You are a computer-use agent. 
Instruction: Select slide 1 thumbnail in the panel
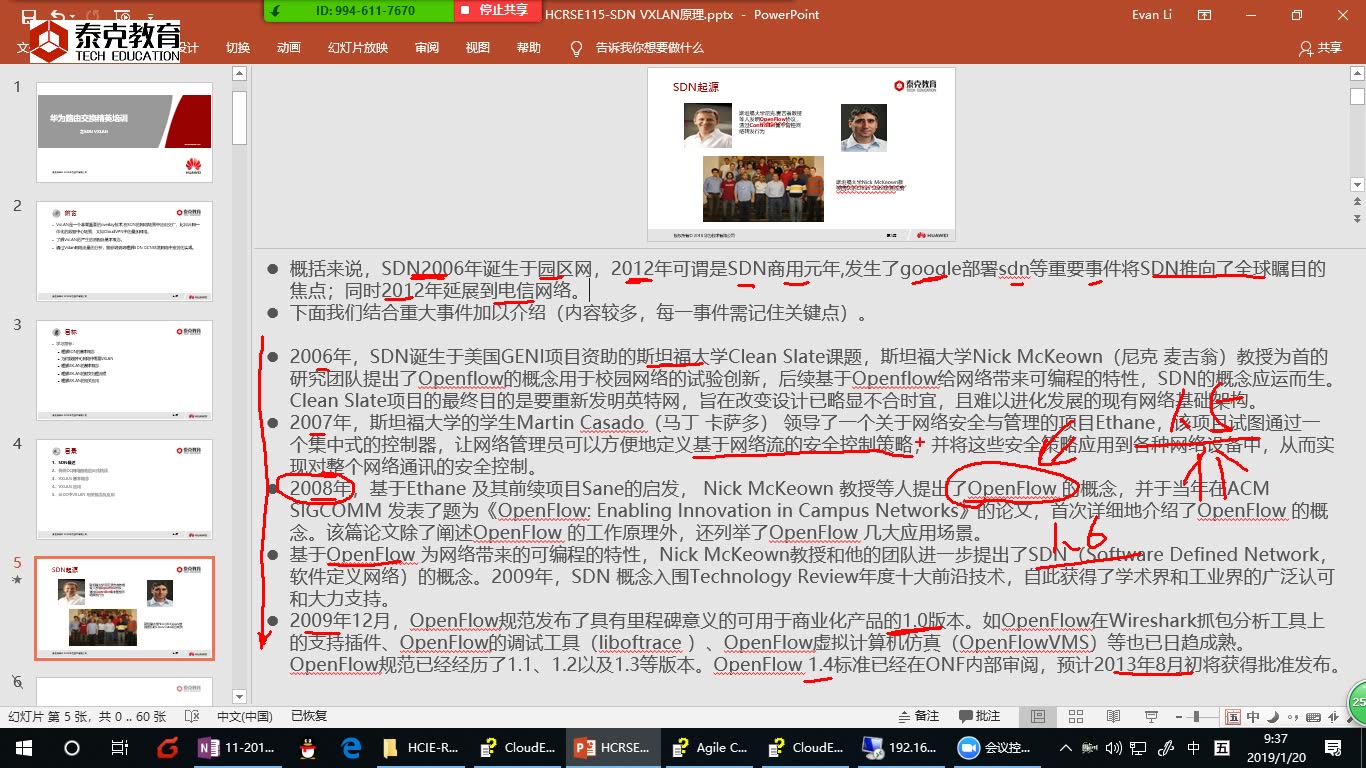(x=125, y=132)
